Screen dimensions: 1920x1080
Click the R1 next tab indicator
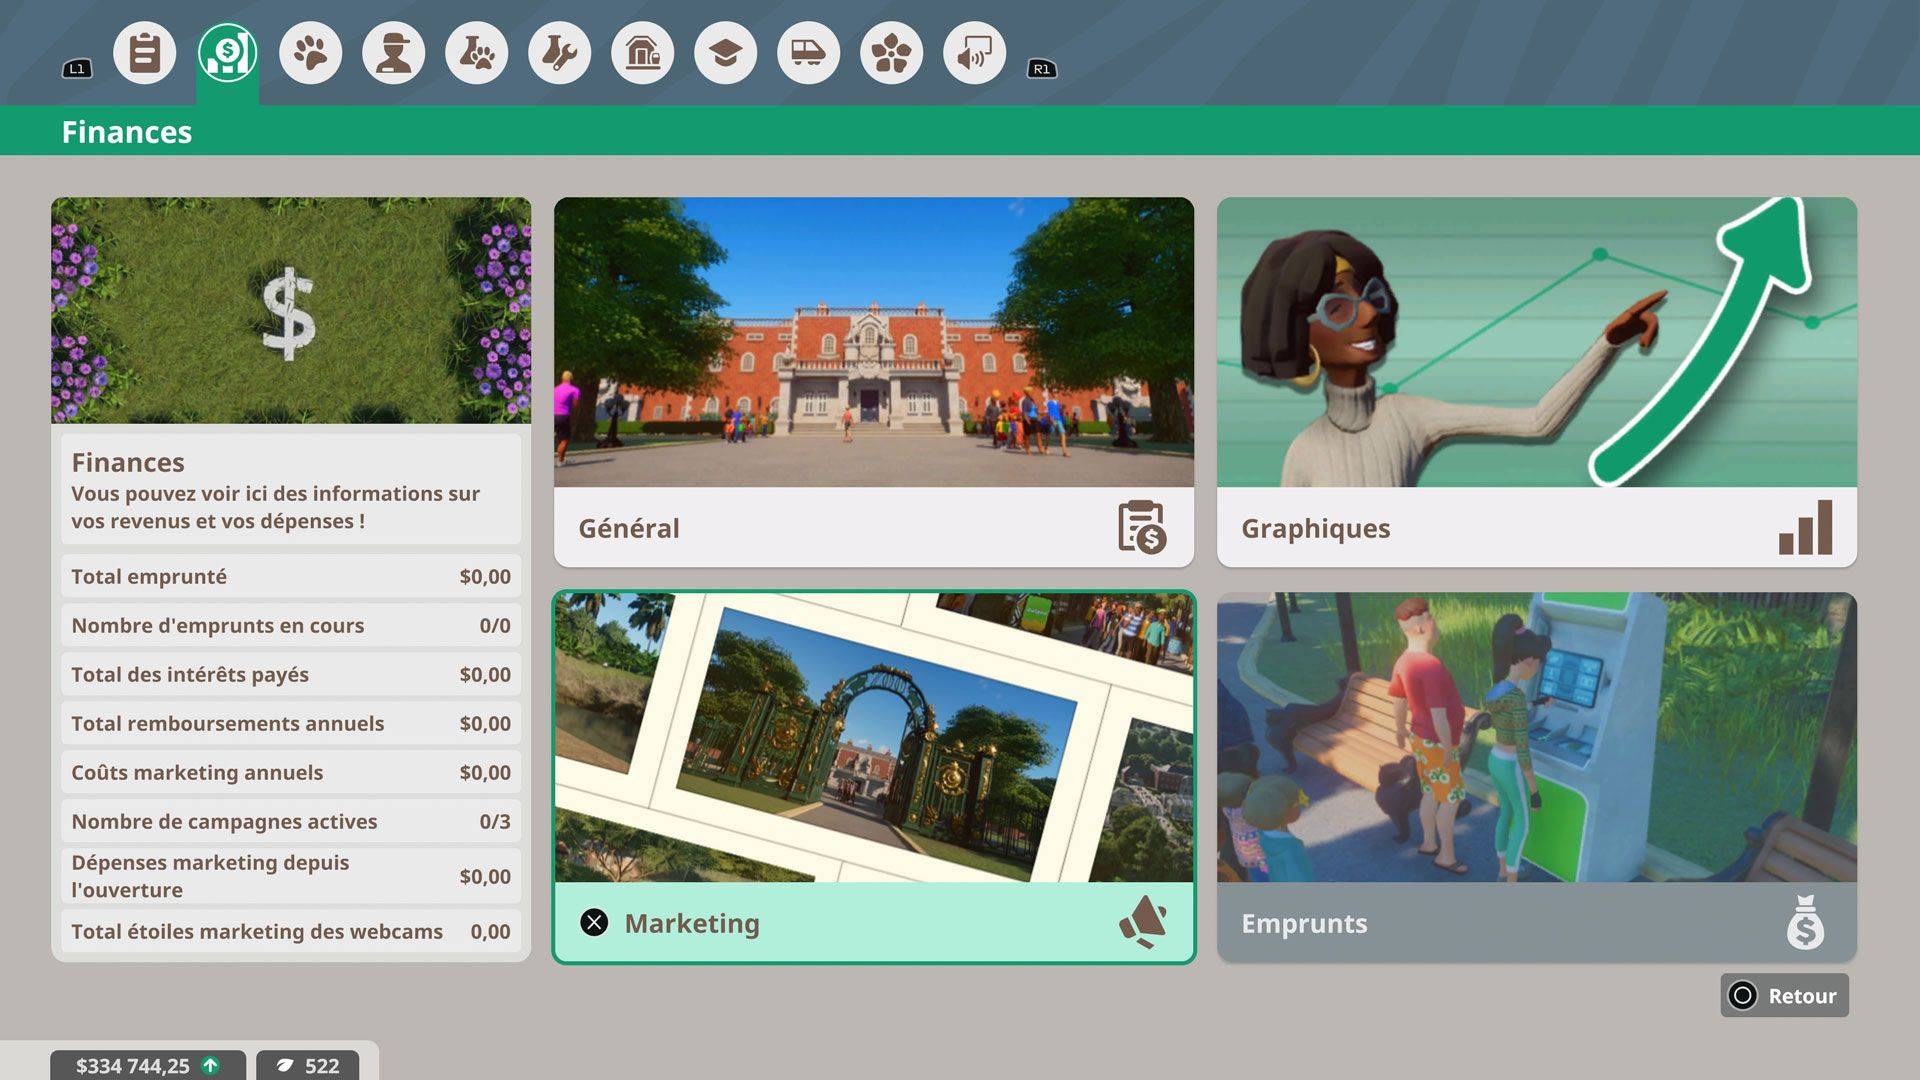pyautogui.click(x=1042, y=69)
